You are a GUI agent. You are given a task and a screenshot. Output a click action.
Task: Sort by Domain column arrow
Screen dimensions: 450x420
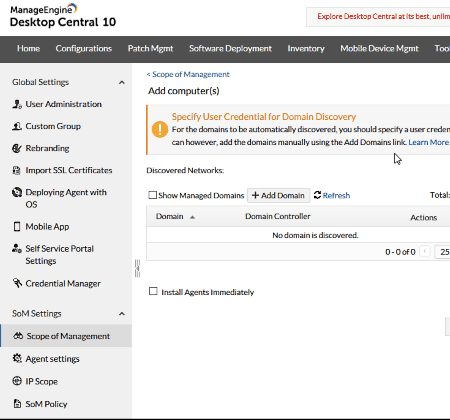coord(192,217)
